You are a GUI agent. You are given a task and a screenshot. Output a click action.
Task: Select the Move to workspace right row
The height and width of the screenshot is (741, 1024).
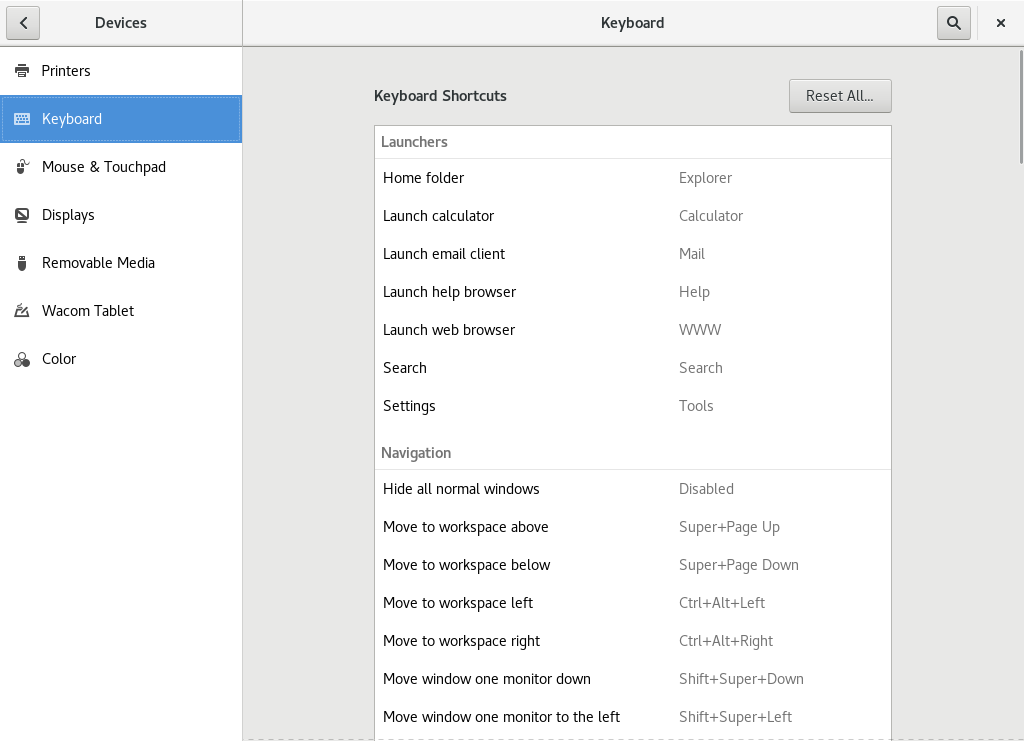(632, 641)
